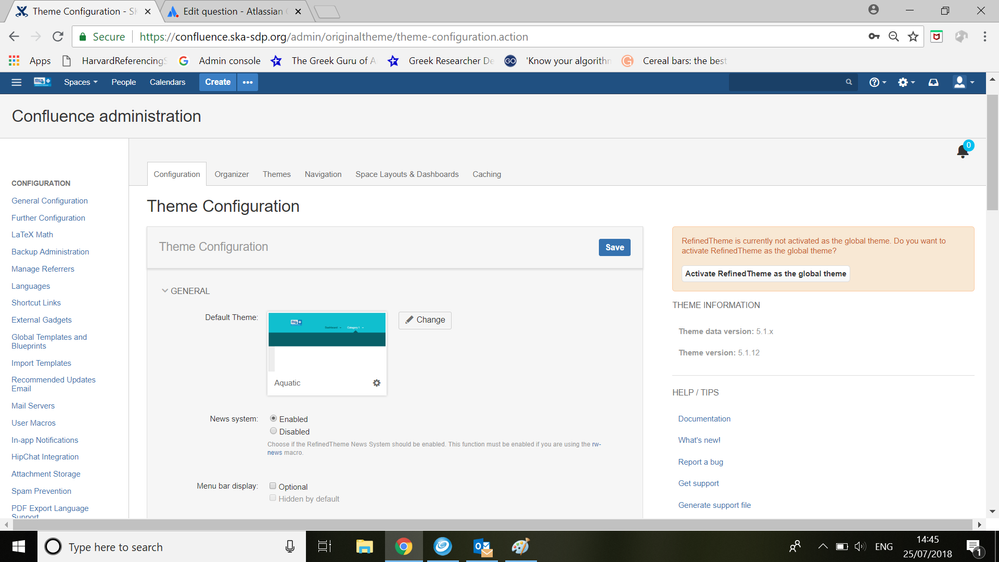This screenshot has height=562, width=999.
Task: Open the notifications tray icon in header
Action: click(x=933, y=82)
